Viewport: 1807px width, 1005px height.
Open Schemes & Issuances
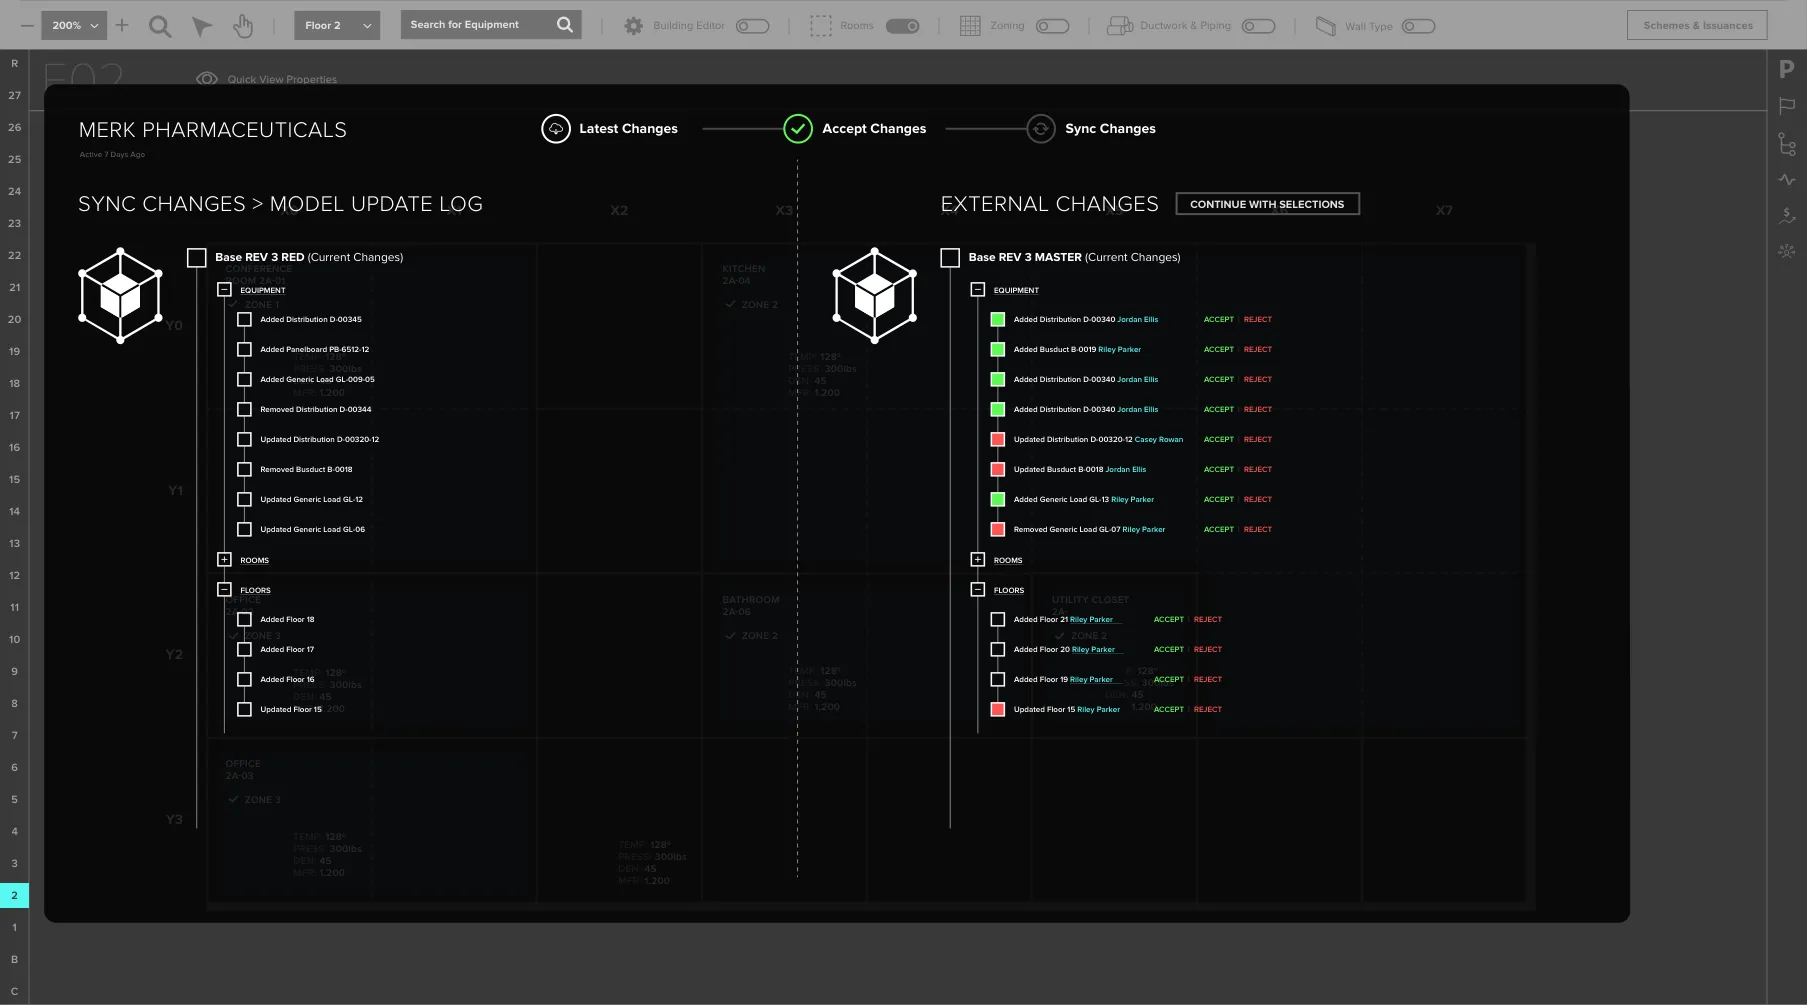coord(1697,25)
